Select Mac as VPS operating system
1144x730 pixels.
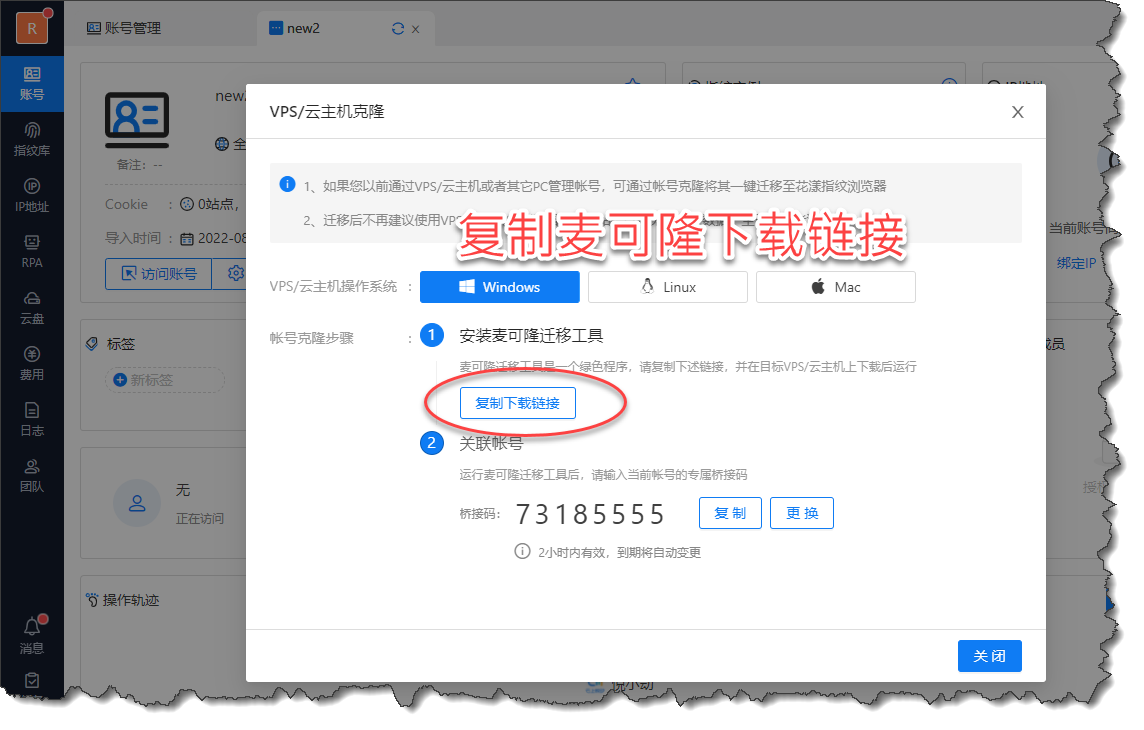point(835,287)
